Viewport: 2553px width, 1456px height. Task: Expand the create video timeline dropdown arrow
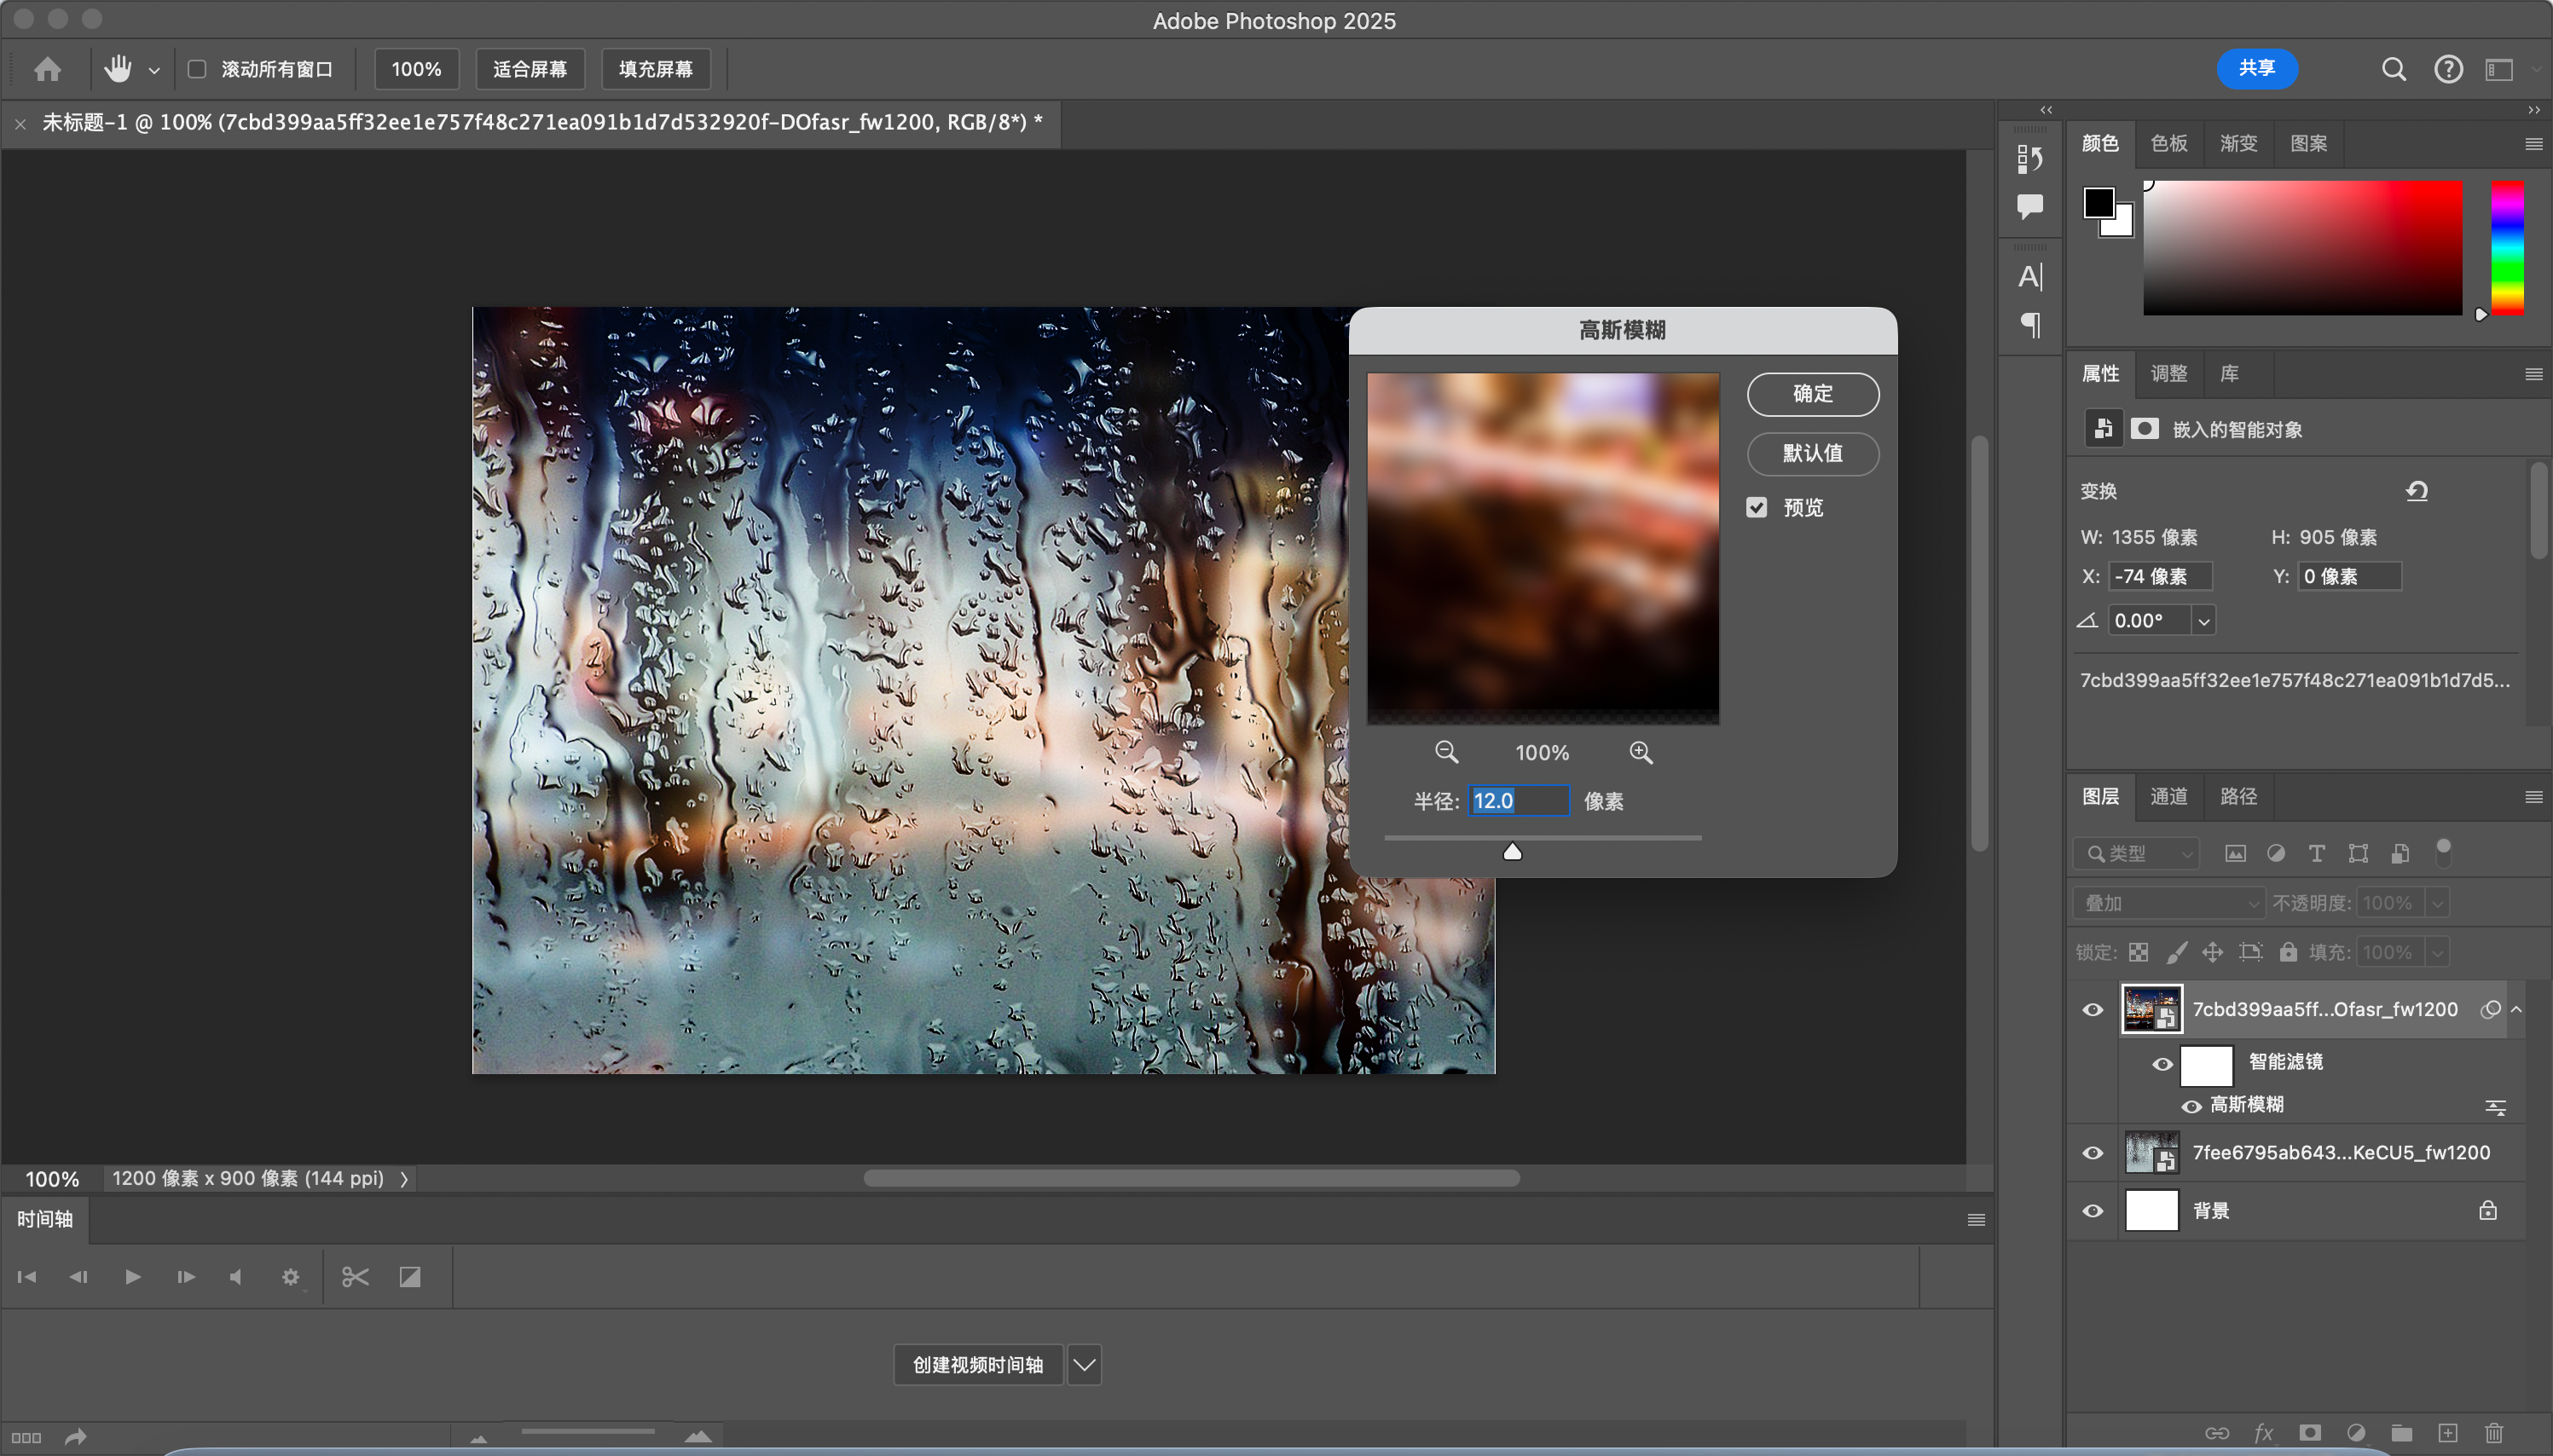pos(1084,1365)
